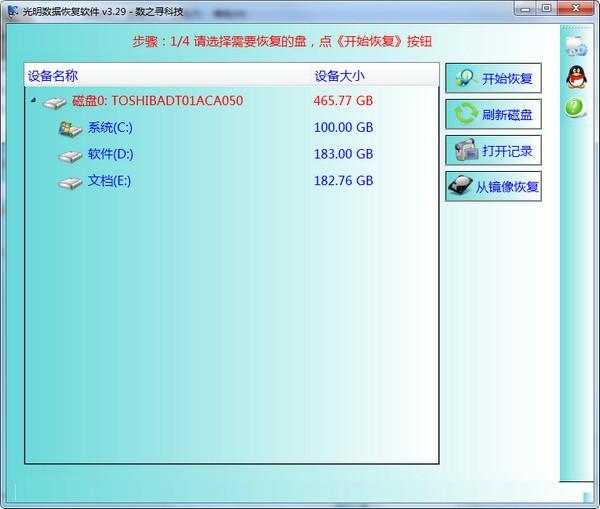The height and width of the screenshot is (509, 600).
Task: Click the magnifier icon on 开始恢复
Action: (x=466, y=78)
